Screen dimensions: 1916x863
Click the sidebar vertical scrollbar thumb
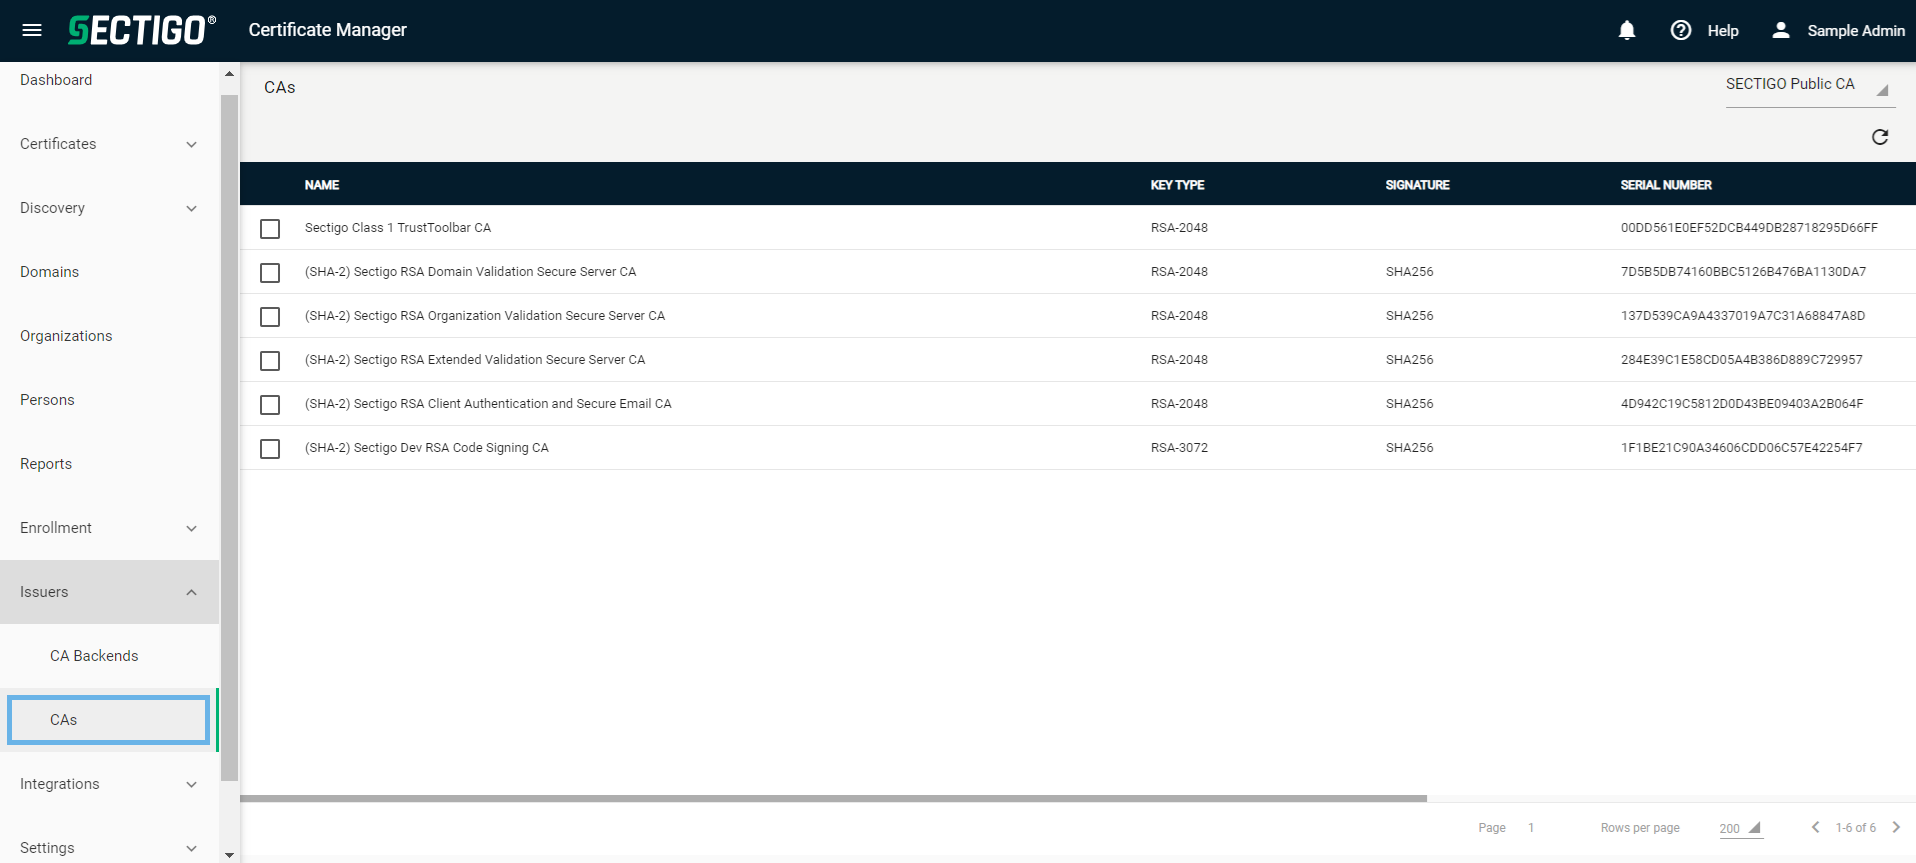pos(229,437)
